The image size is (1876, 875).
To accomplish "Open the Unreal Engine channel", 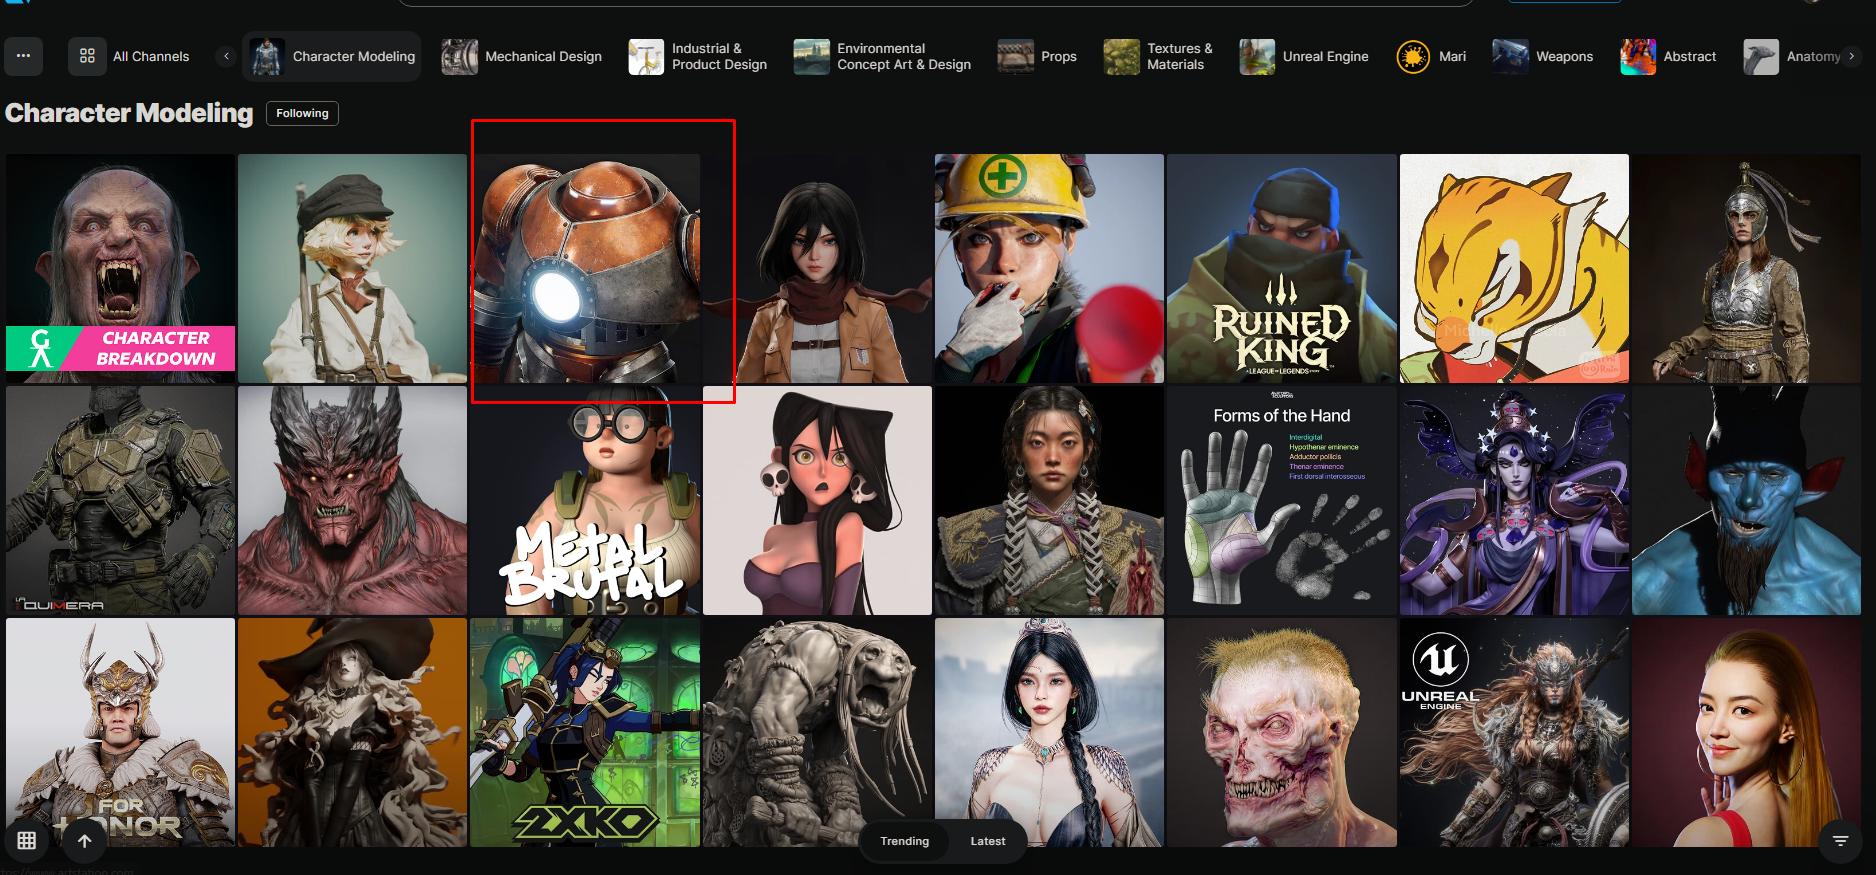I will (x=1304, y=56).
